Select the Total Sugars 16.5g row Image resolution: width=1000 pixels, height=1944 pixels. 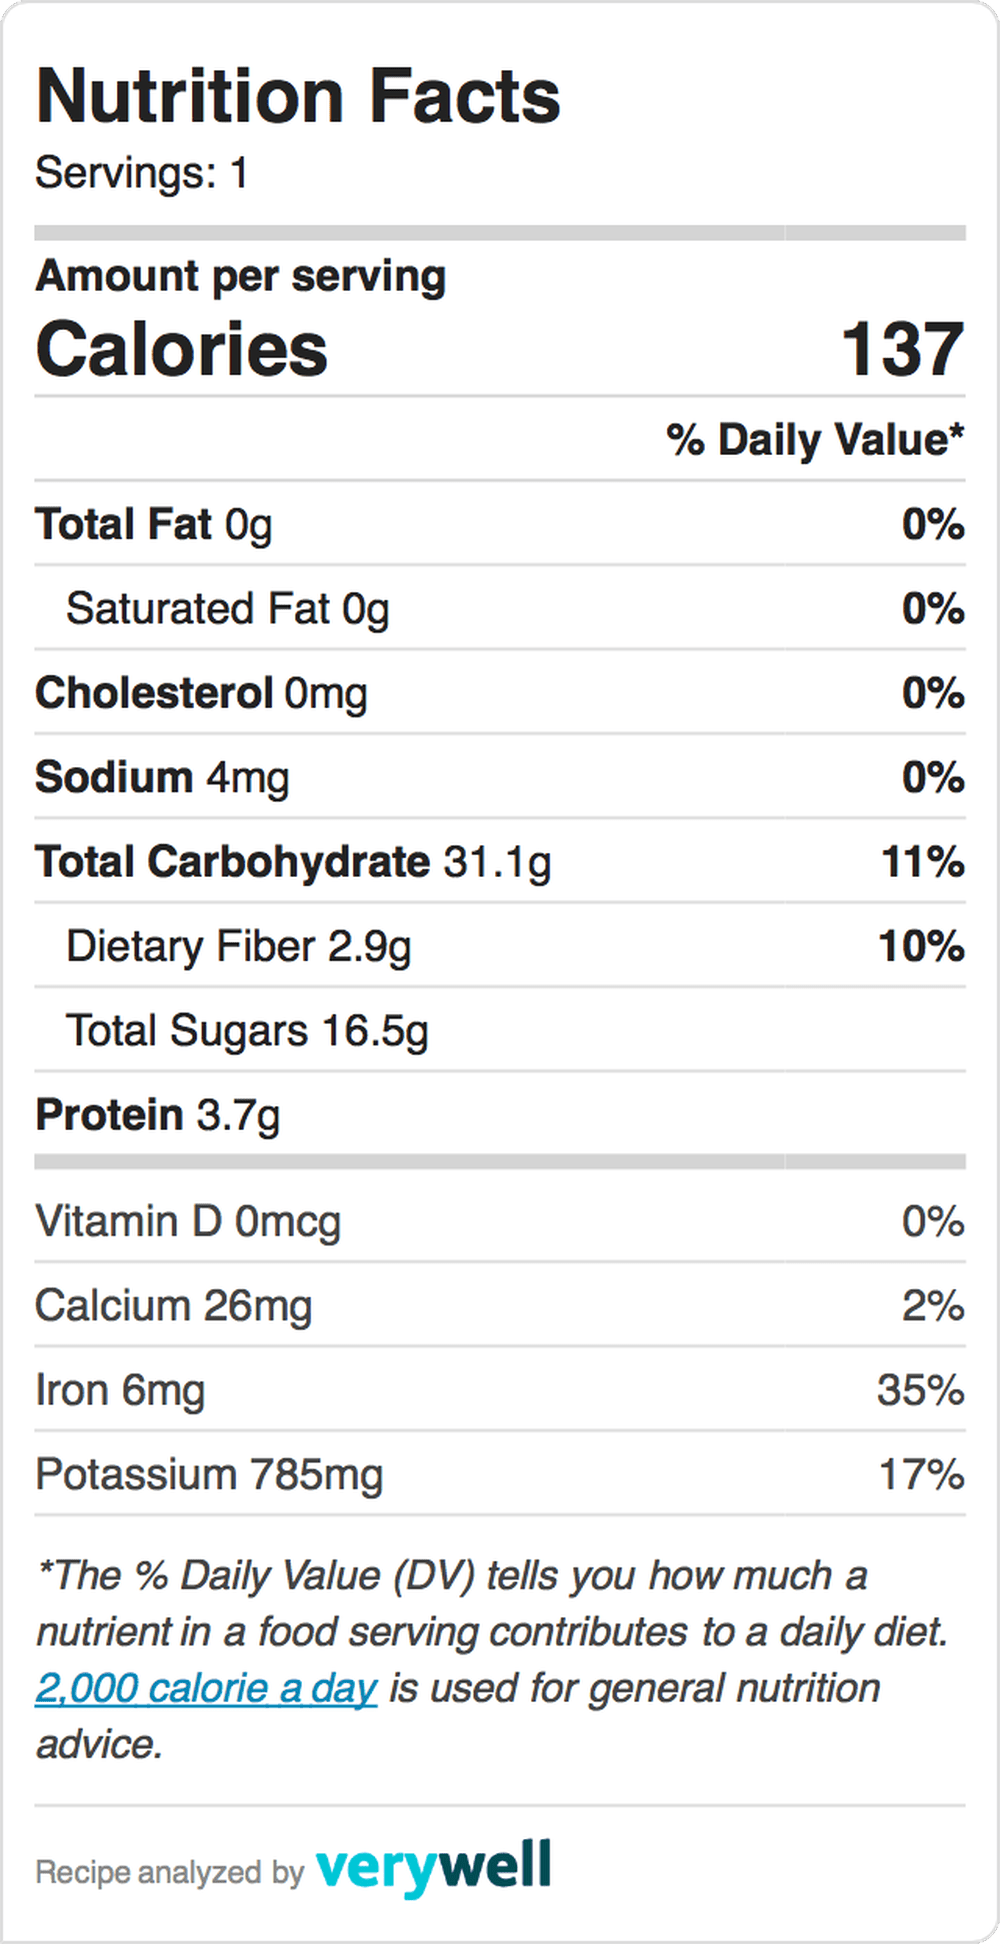click(x=500, y=1030)
